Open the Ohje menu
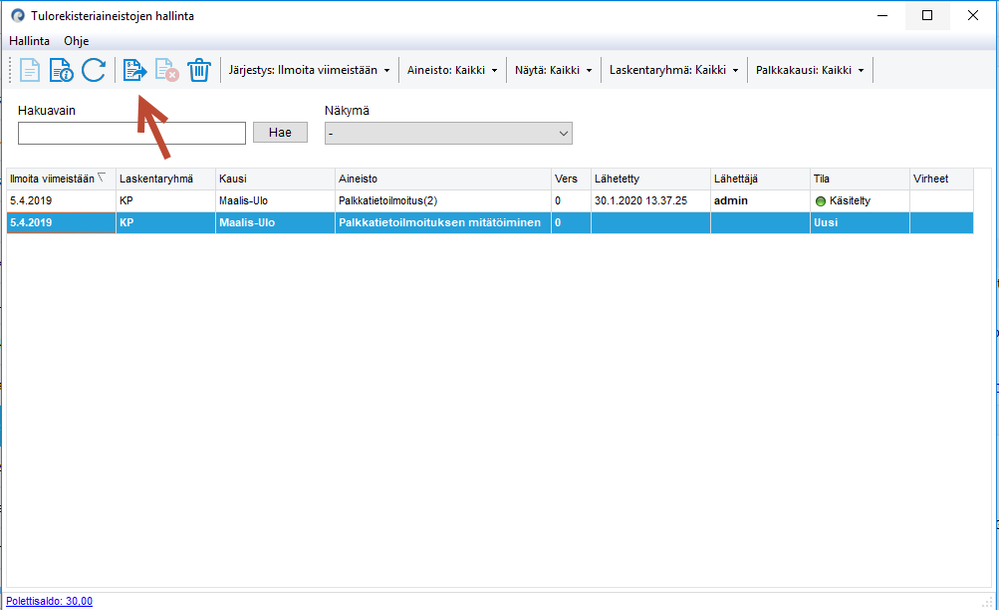999x610 pixels. tap(76, 41)
